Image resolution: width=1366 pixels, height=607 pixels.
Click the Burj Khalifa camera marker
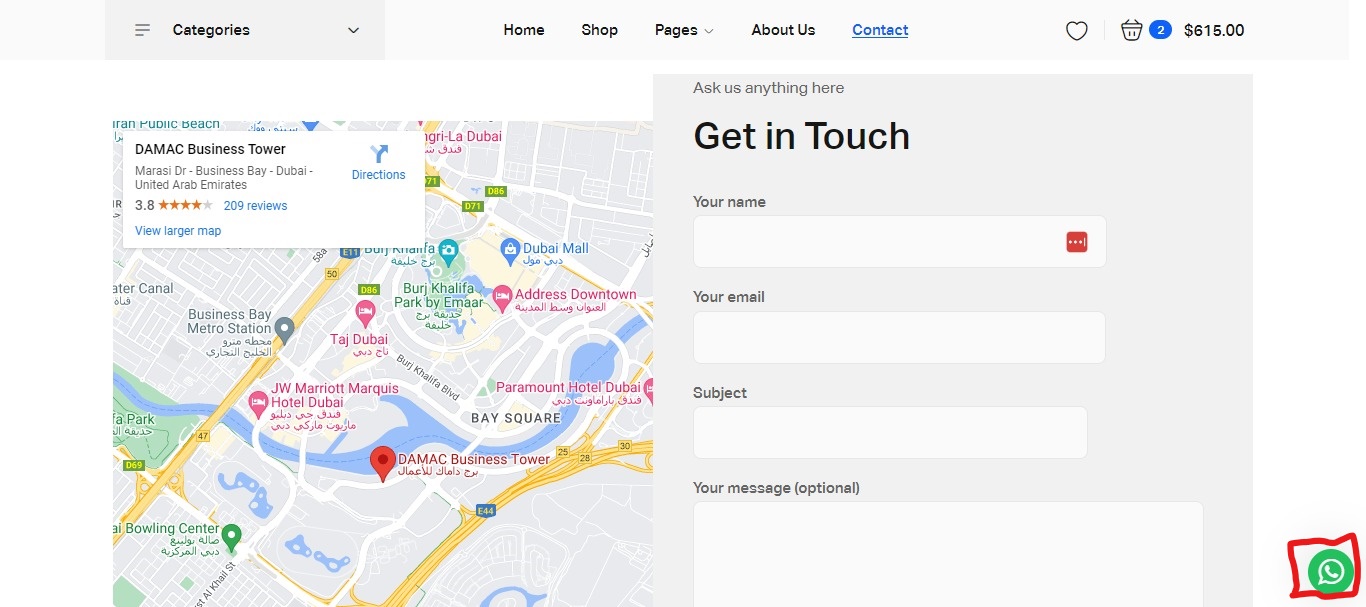point(448,249)
